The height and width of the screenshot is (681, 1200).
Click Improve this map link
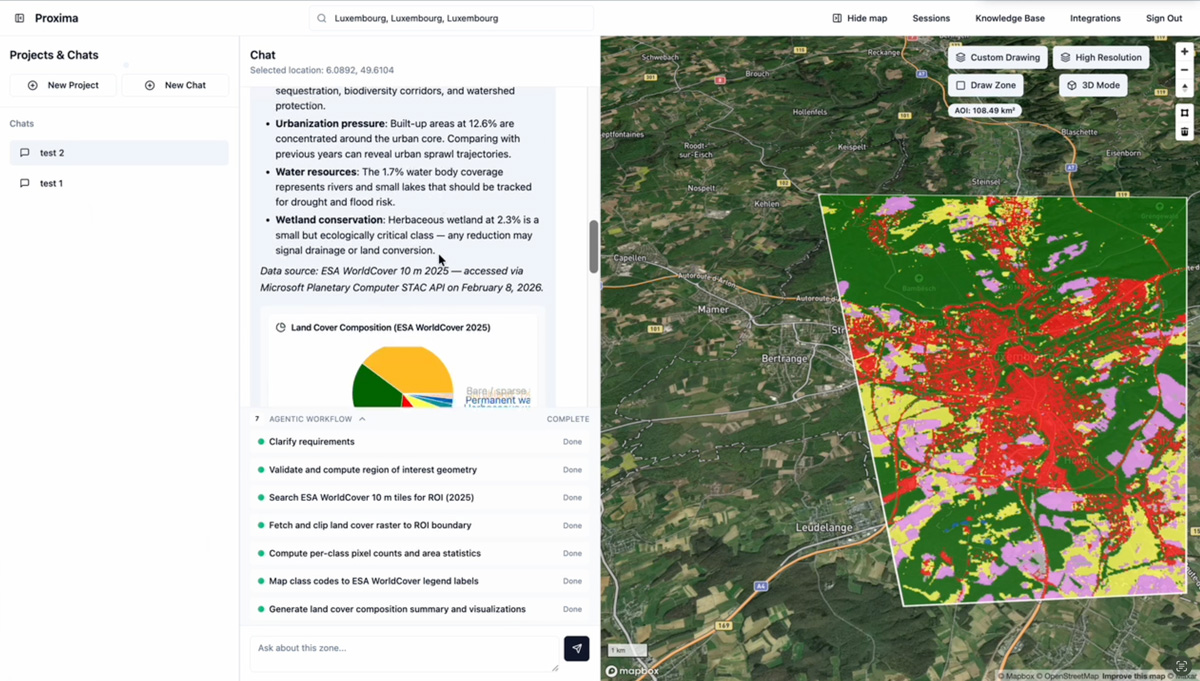point(1133,676)
